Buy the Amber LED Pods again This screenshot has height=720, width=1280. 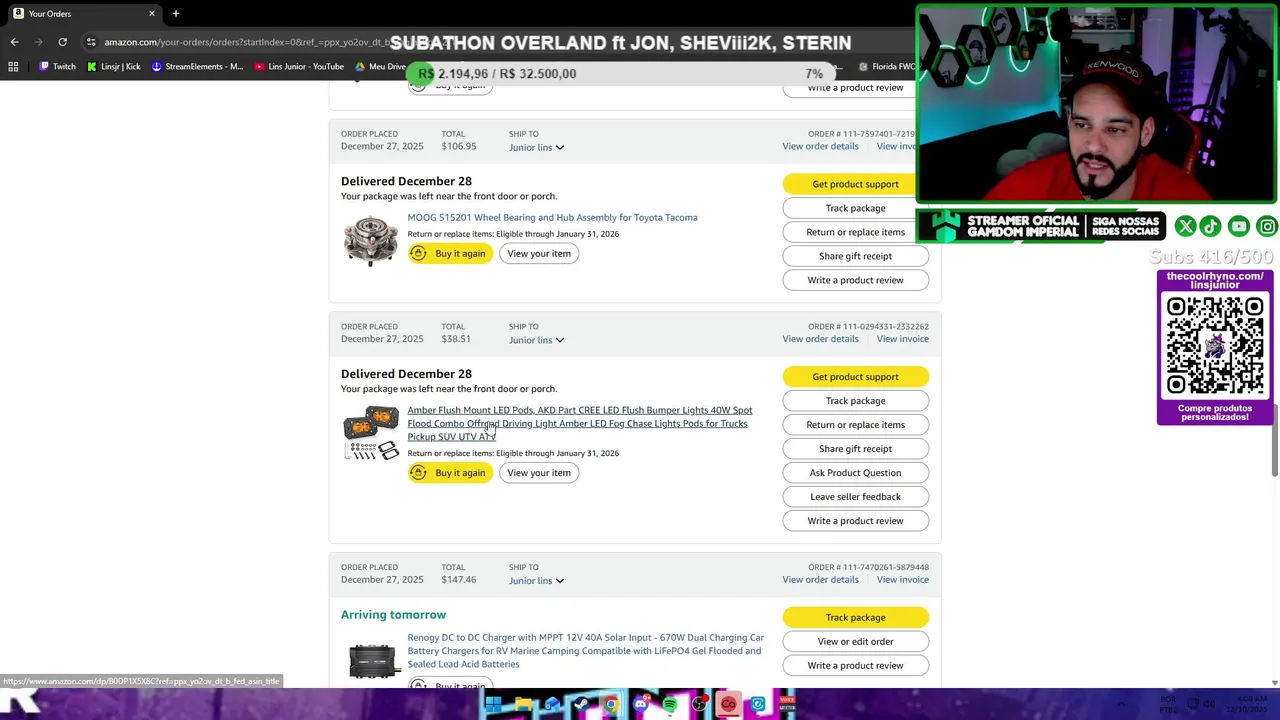pos(450,473)
